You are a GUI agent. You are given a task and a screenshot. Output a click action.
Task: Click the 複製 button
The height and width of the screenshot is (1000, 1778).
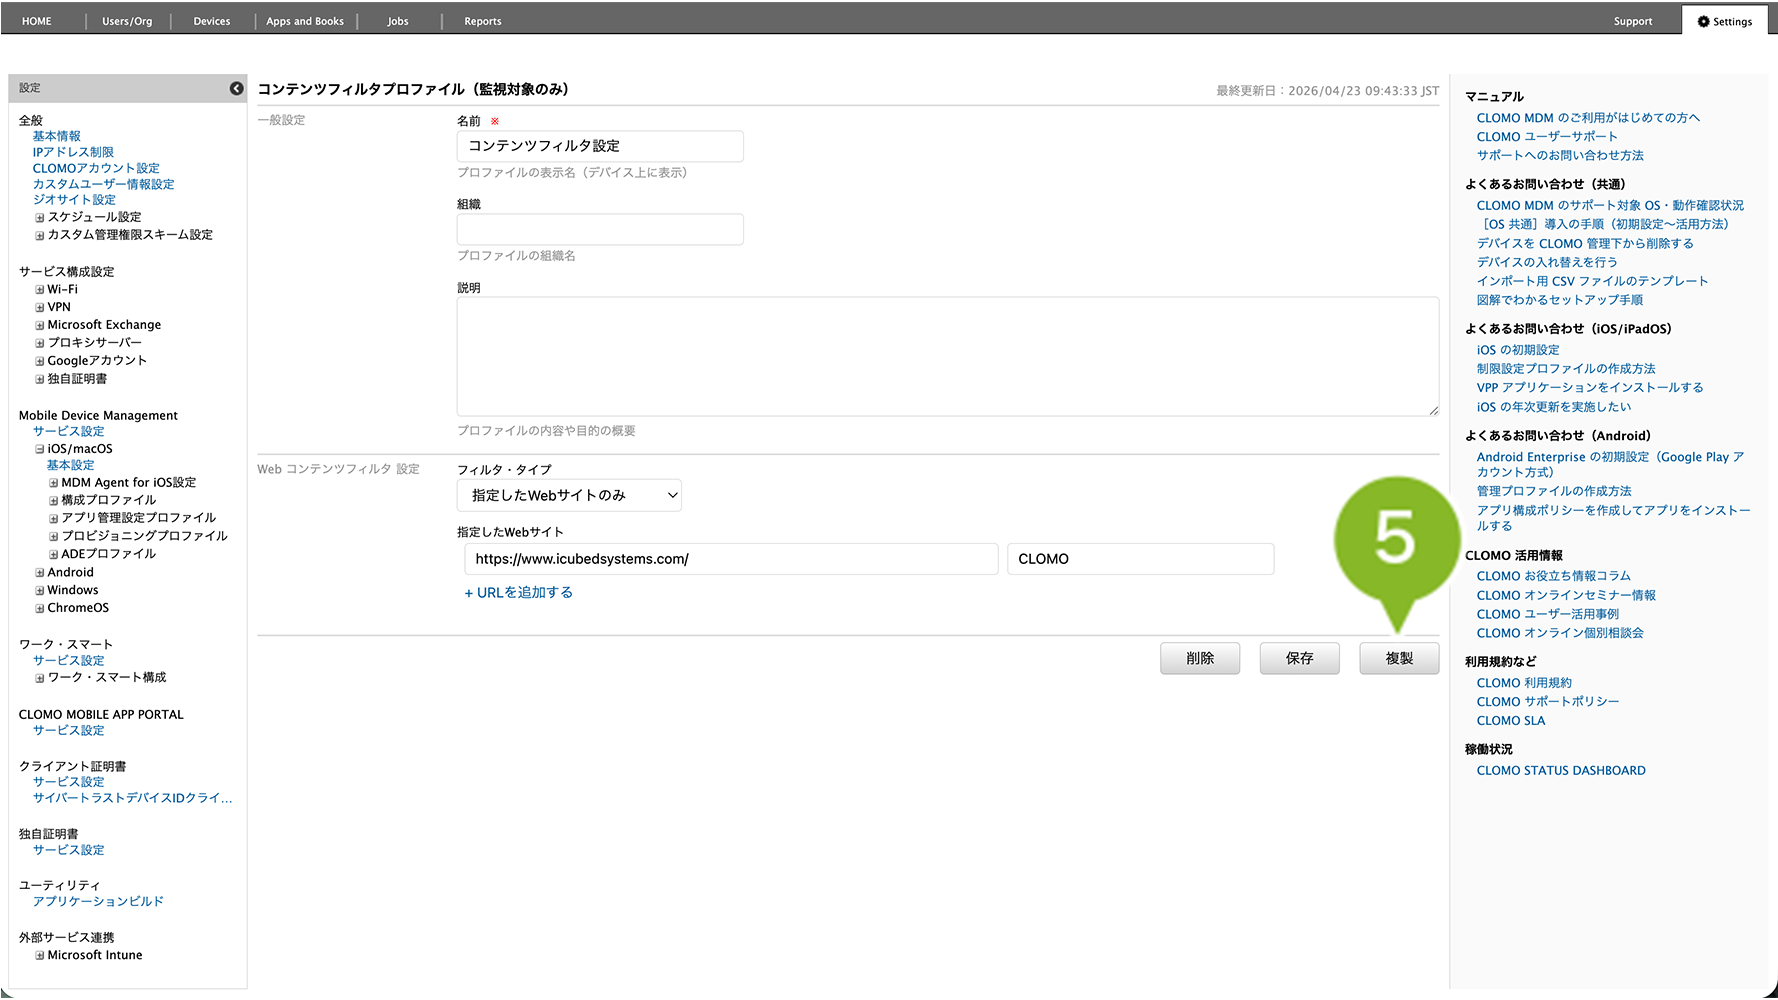pos(1398,658)
